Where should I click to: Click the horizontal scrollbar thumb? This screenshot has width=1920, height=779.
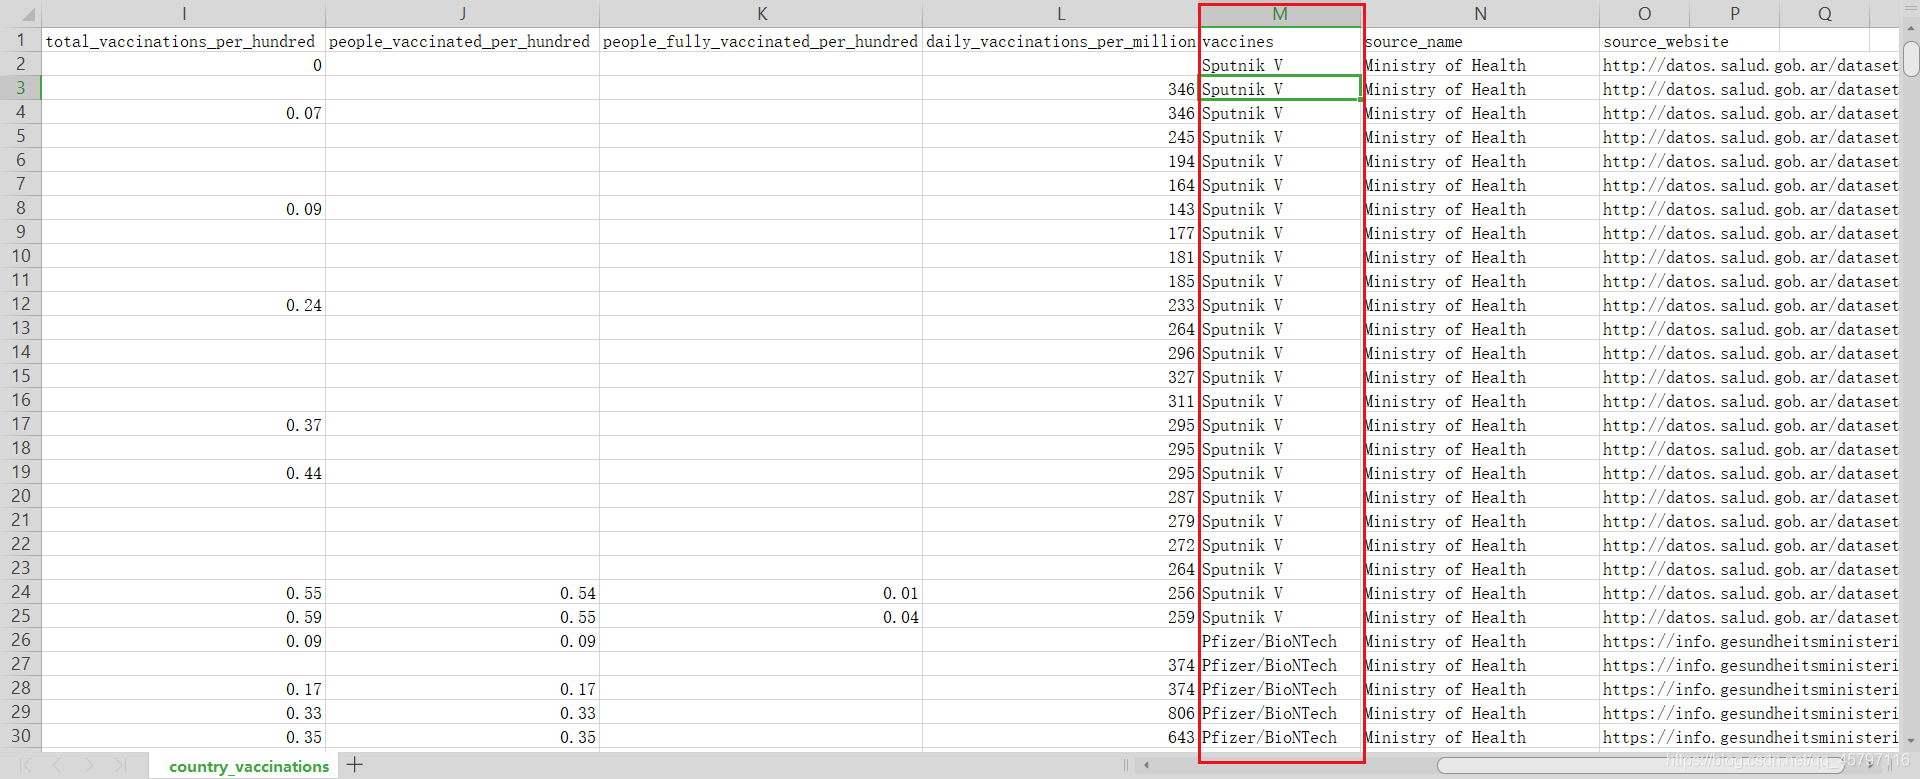tap(1640, 765)
